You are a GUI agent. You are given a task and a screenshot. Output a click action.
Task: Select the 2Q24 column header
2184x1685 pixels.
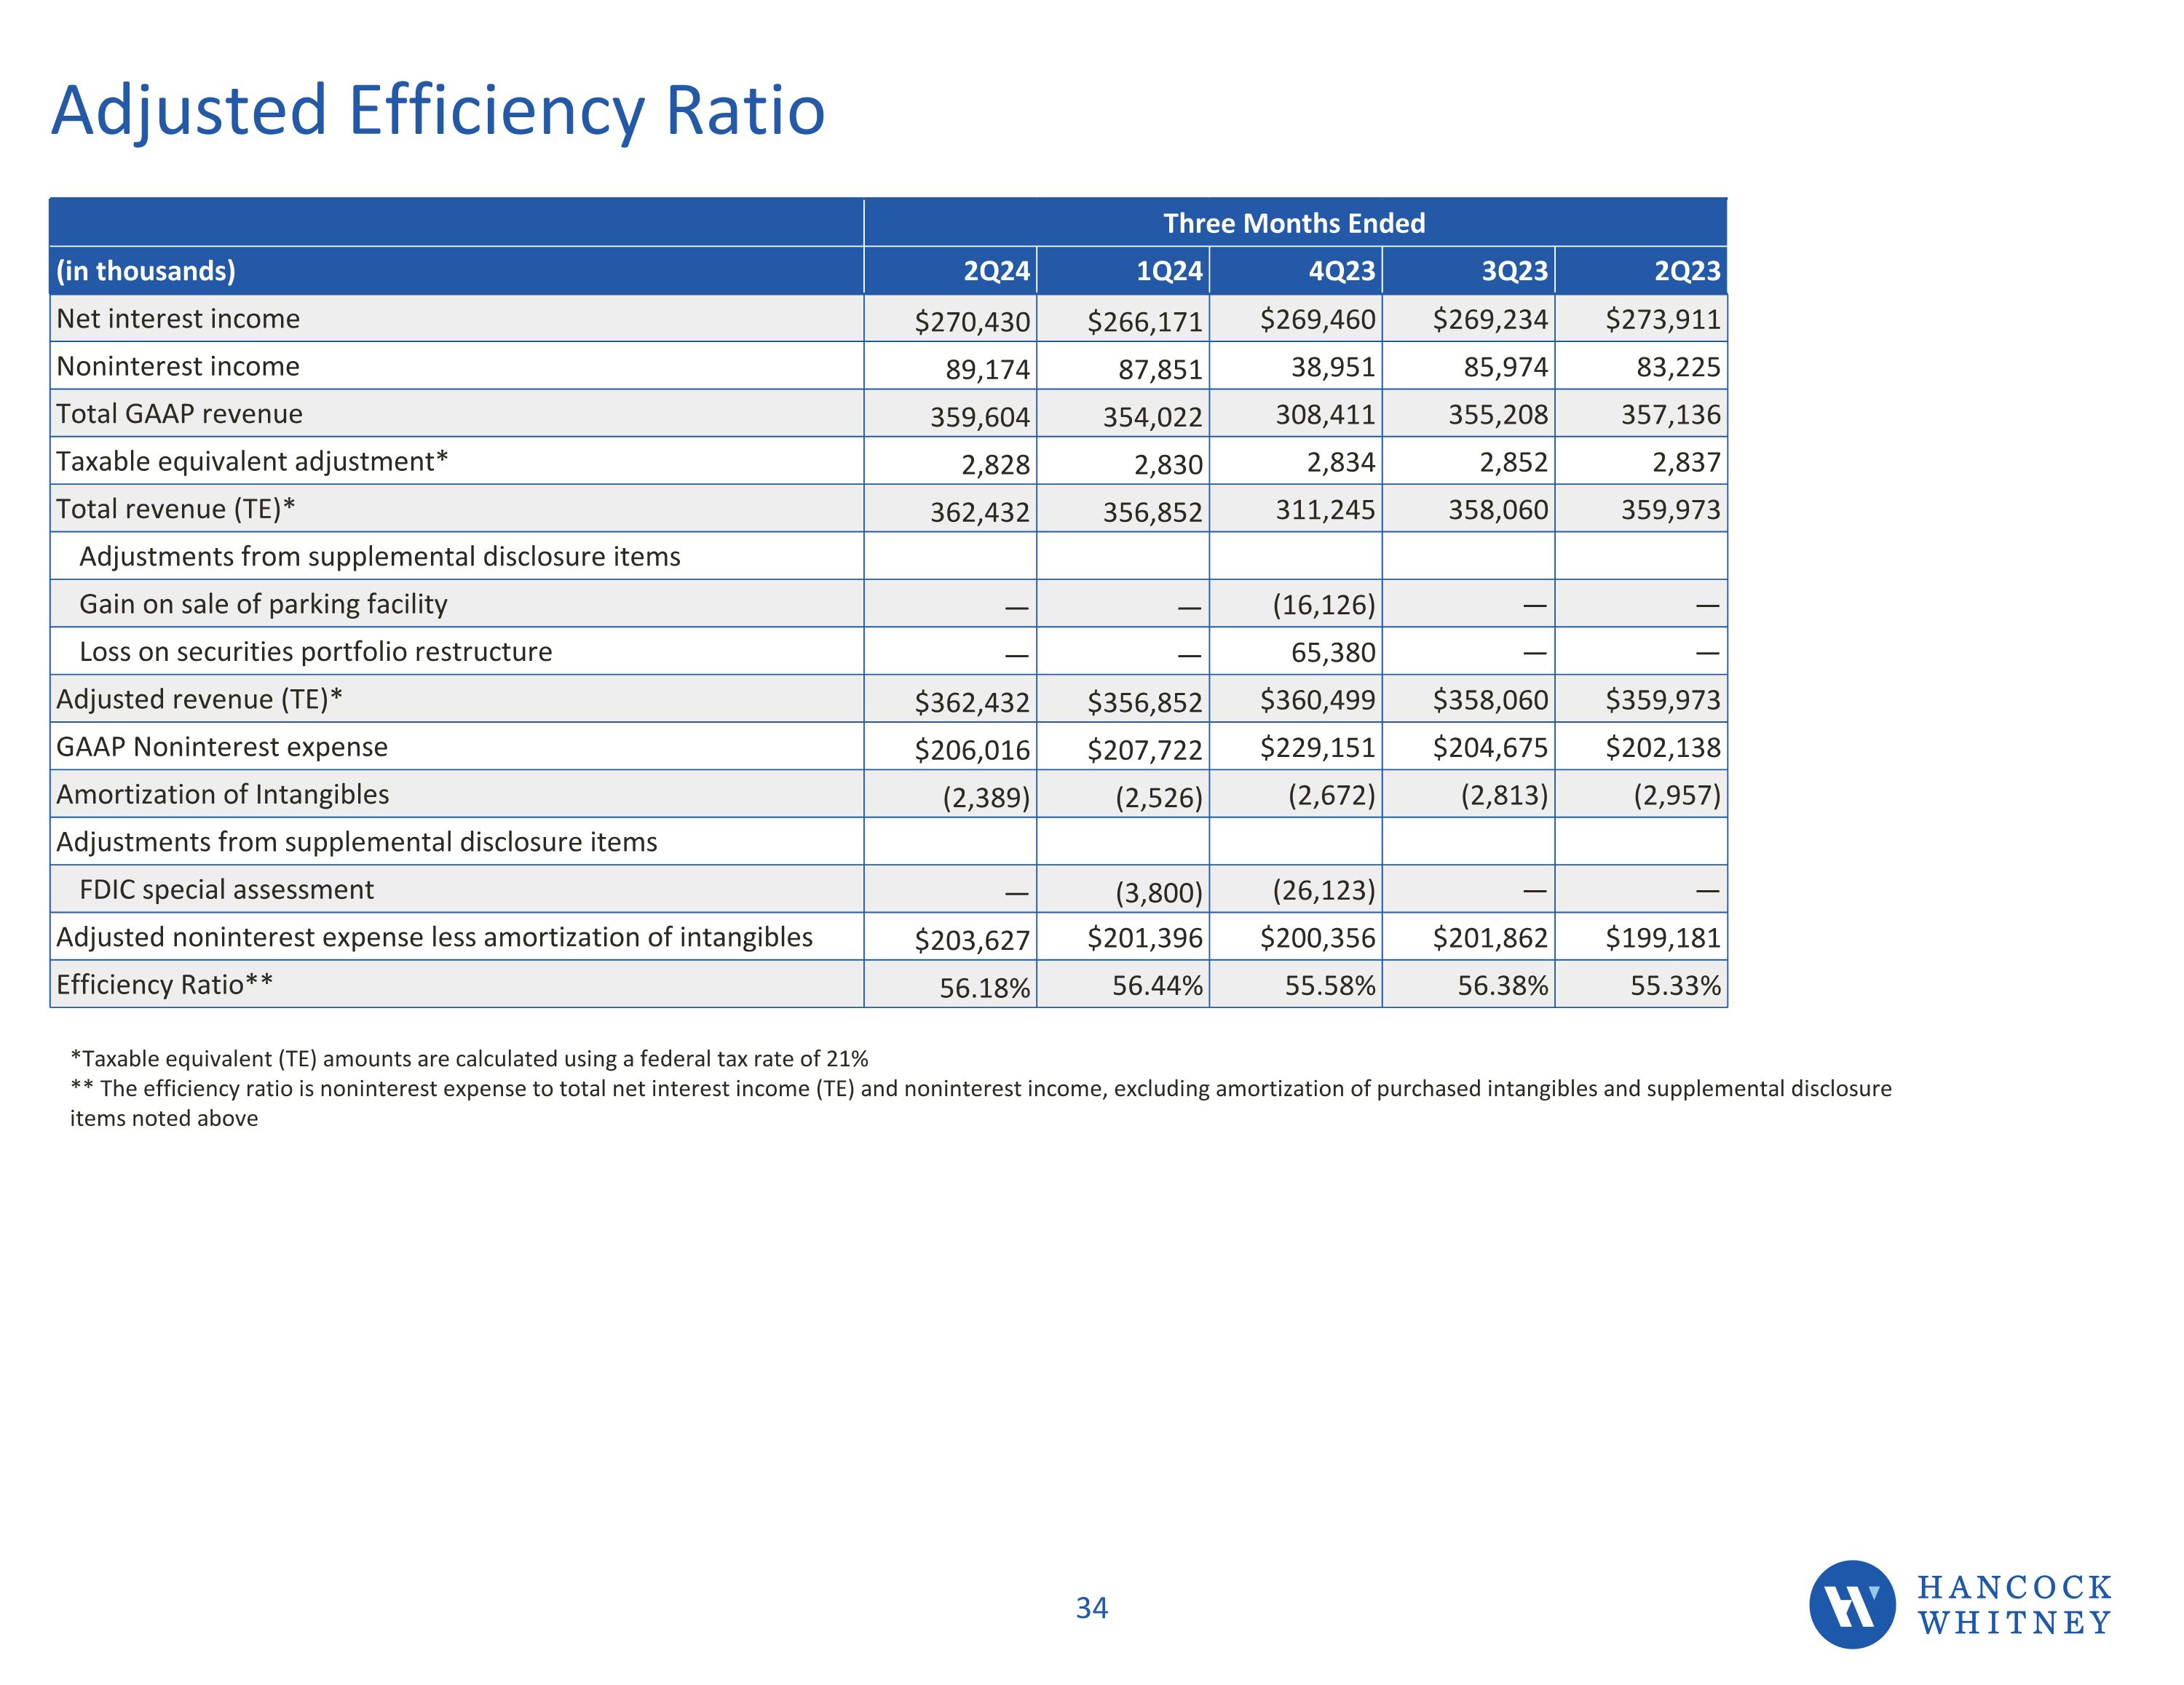click(x=995, y=271)
